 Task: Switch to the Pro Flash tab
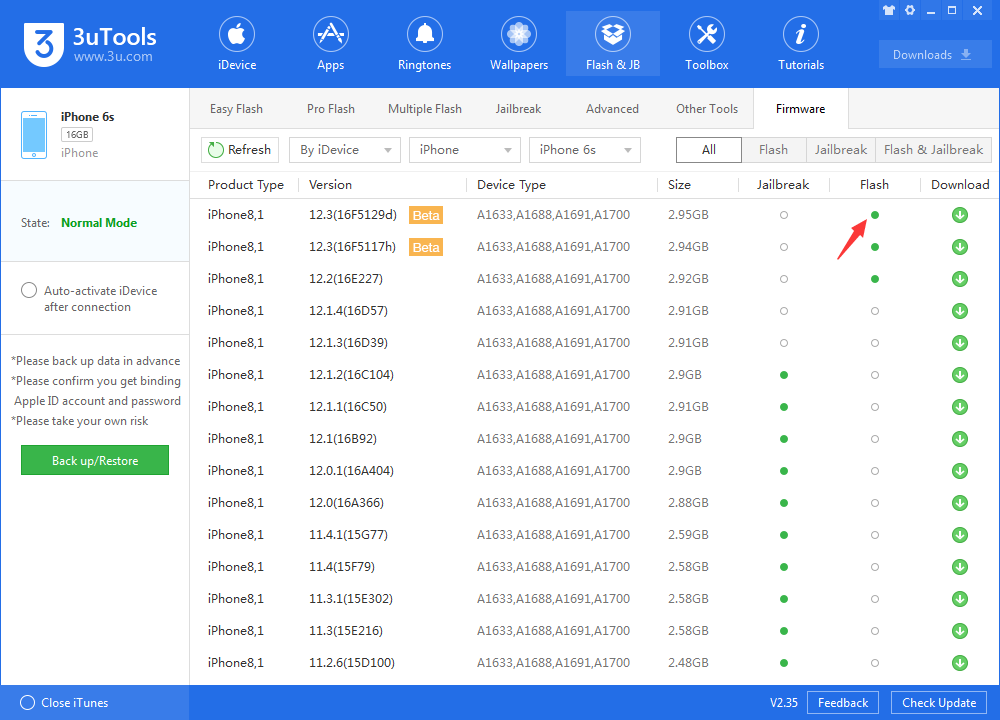(330, 108)
